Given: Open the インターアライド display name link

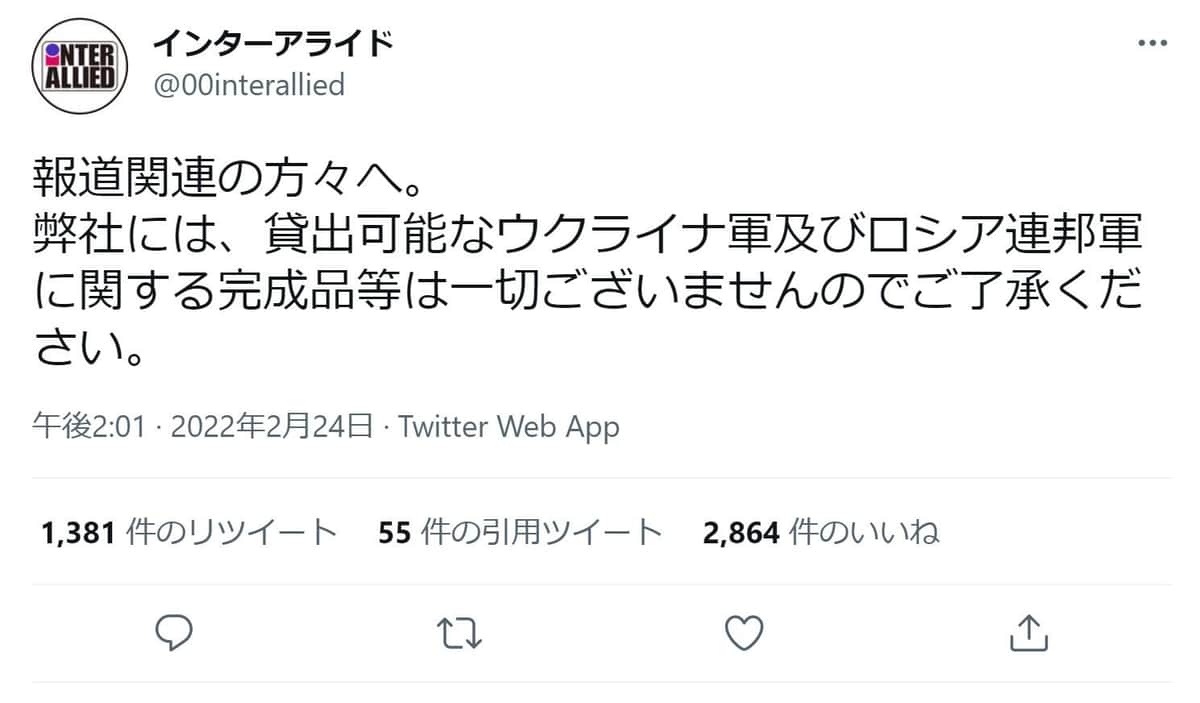Looking at the screenshot, I should coord(272,44).
